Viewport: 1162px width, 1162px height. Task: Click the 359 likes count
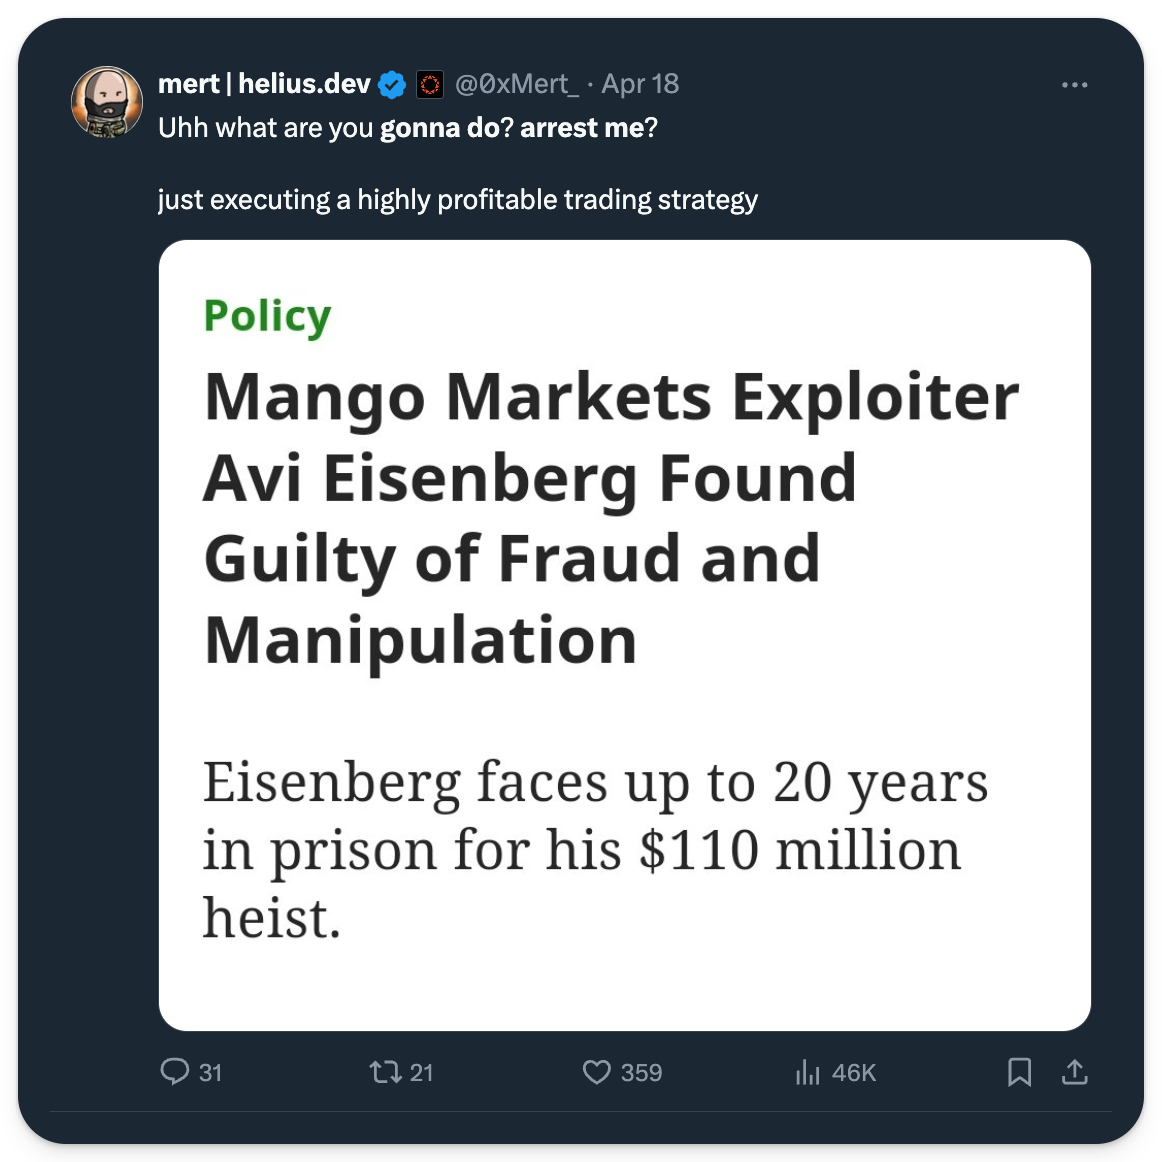coord(641,1073)
